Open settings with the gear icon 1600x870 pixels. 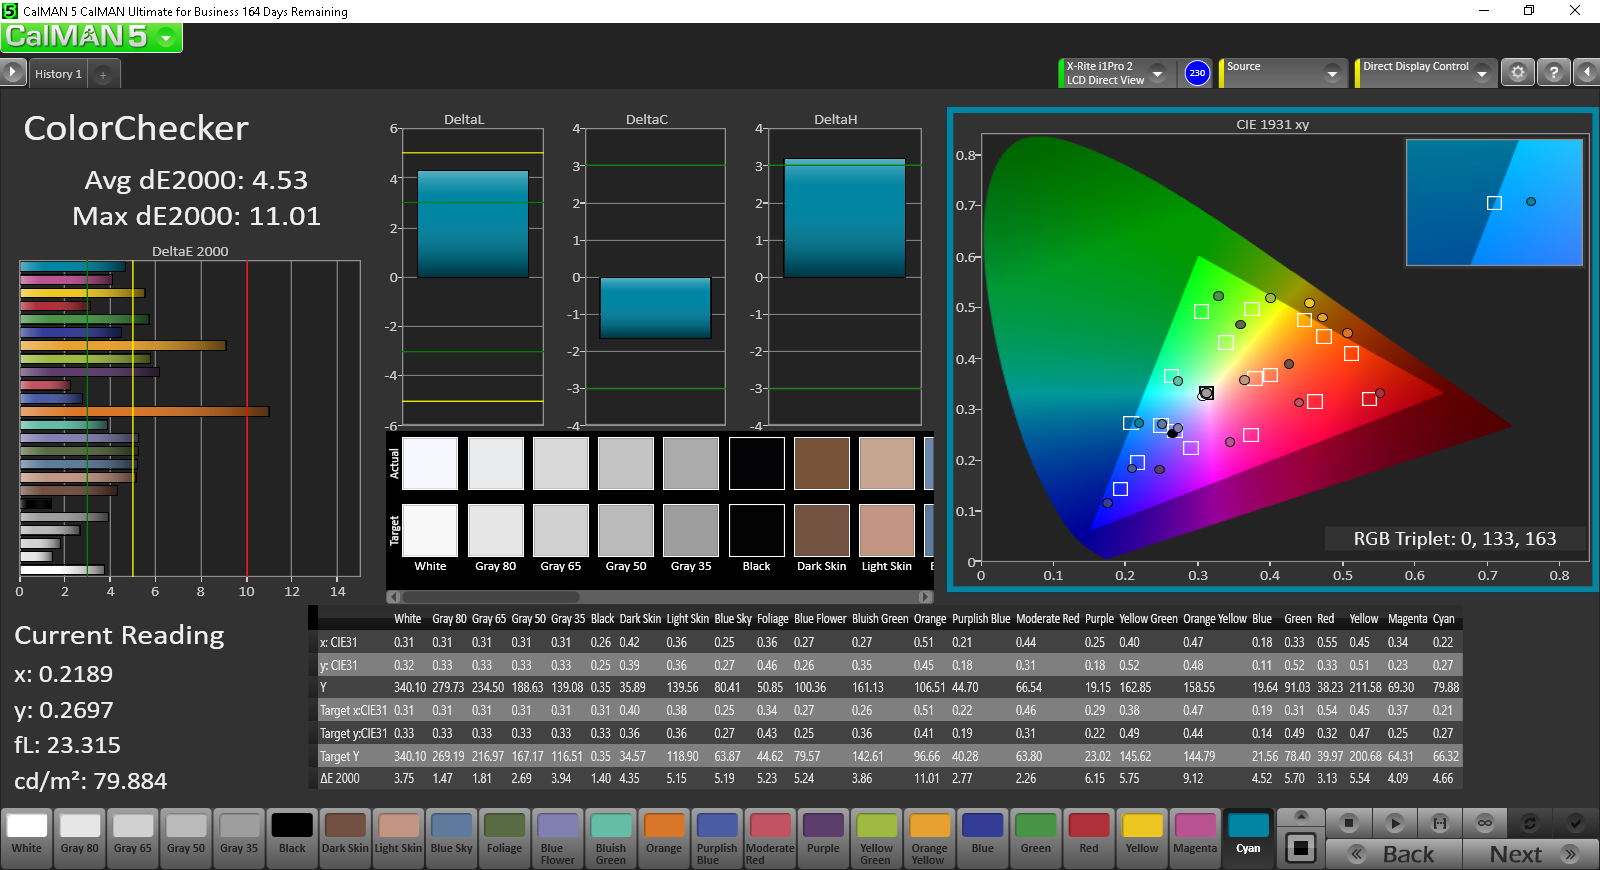pyautogui.click(x=1518, y=72)
